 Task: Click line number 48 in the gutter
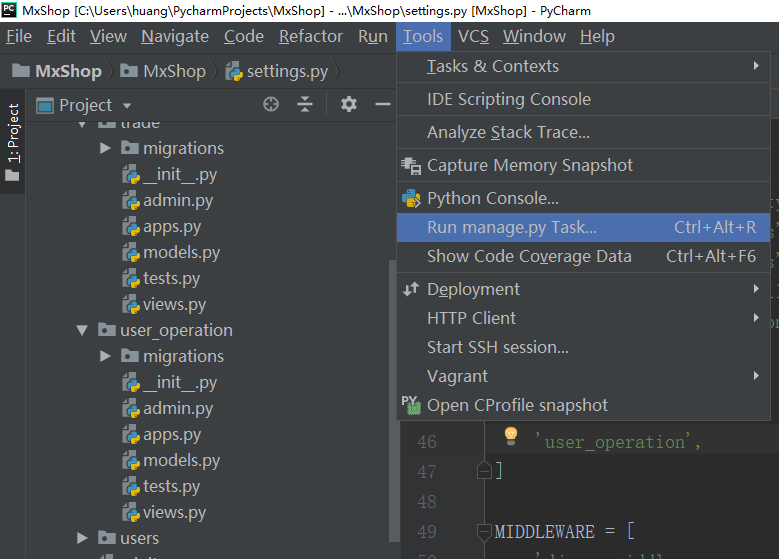coord(427,501)
